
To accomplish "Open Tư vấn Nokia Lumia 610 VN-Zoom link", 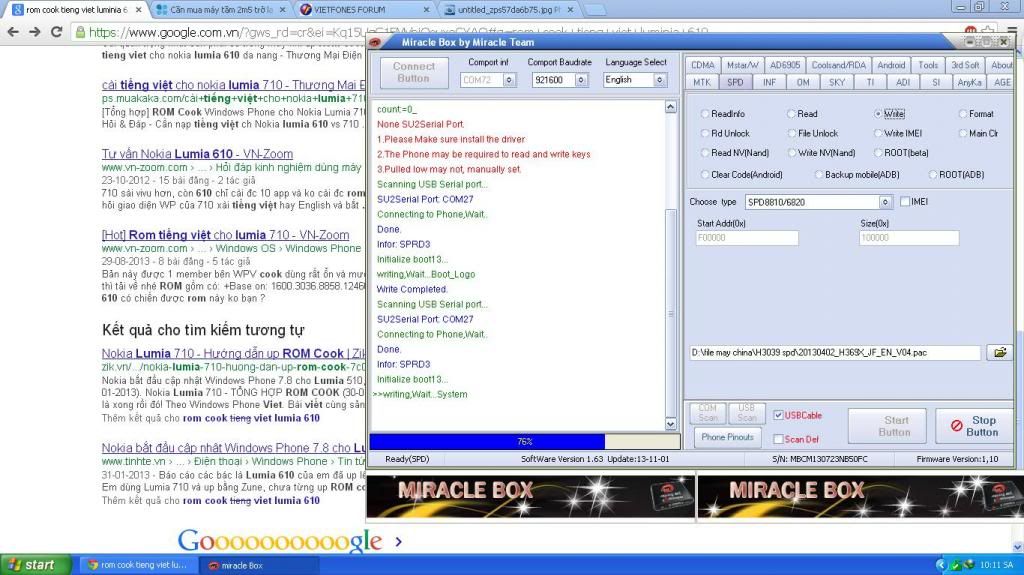I will pos(197,154).
